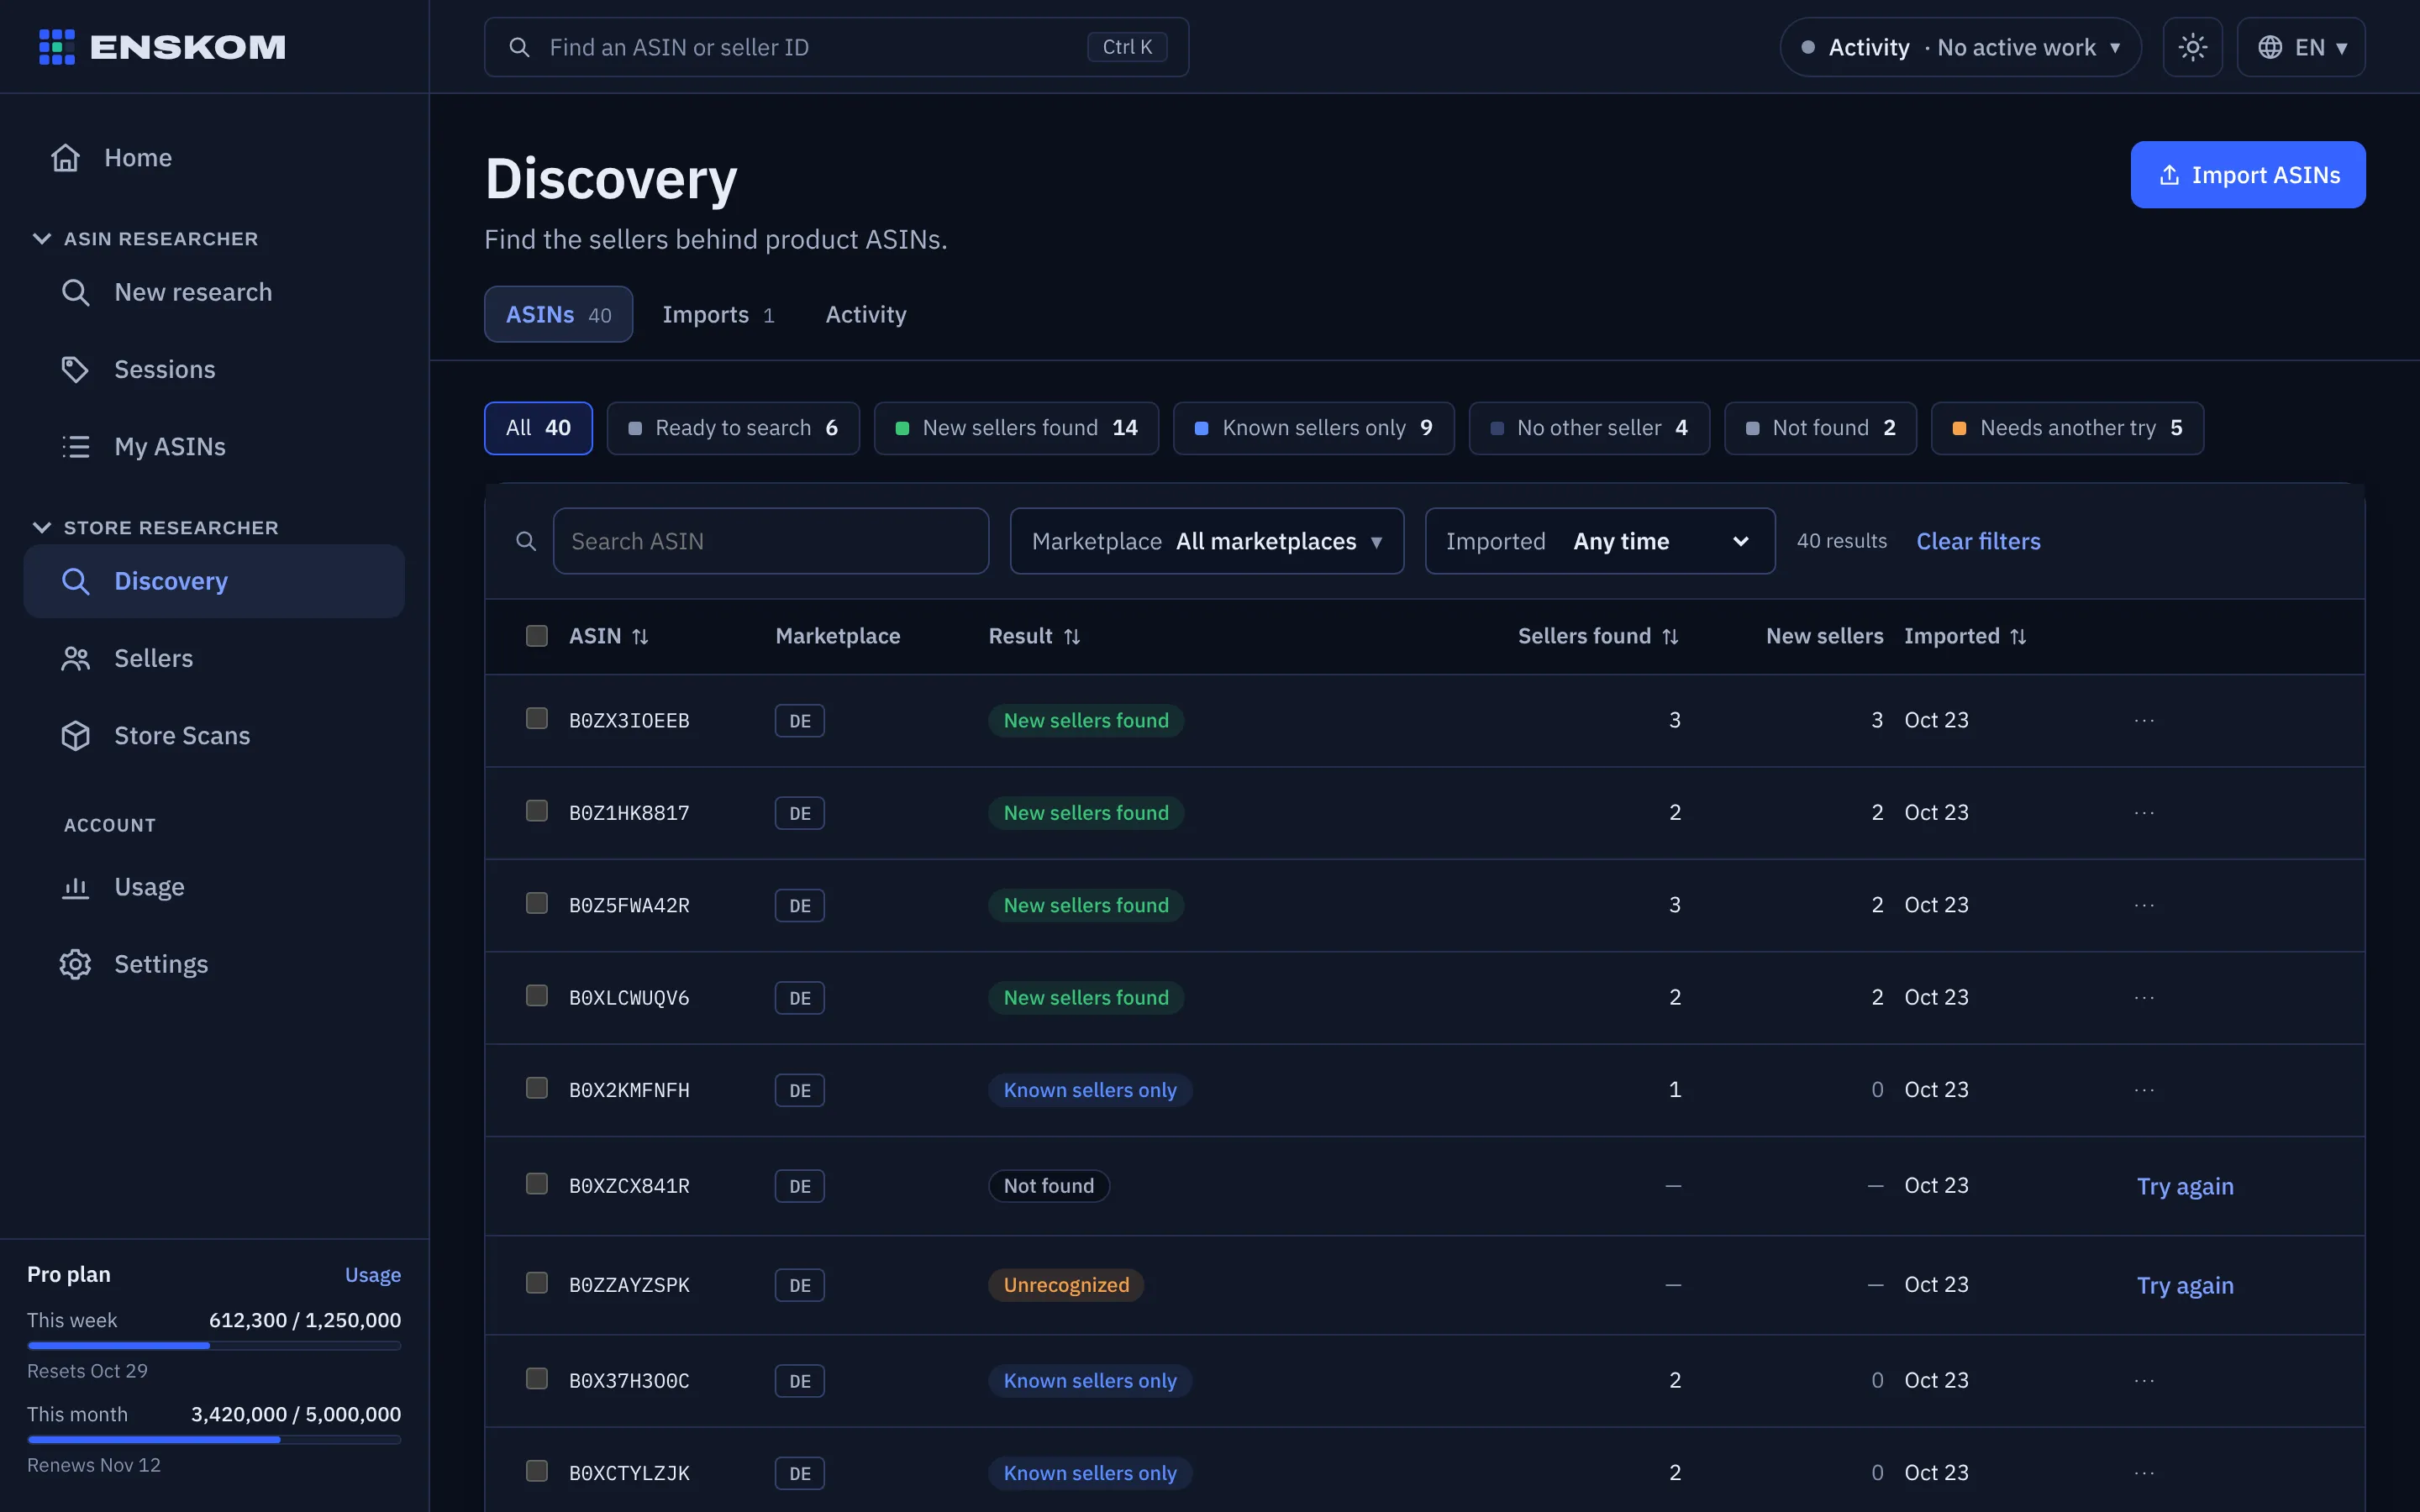Viewport: 2420px width, 1512px height.
Task: Collapse the ASIN Researcher section
Action: click(146, 239)
